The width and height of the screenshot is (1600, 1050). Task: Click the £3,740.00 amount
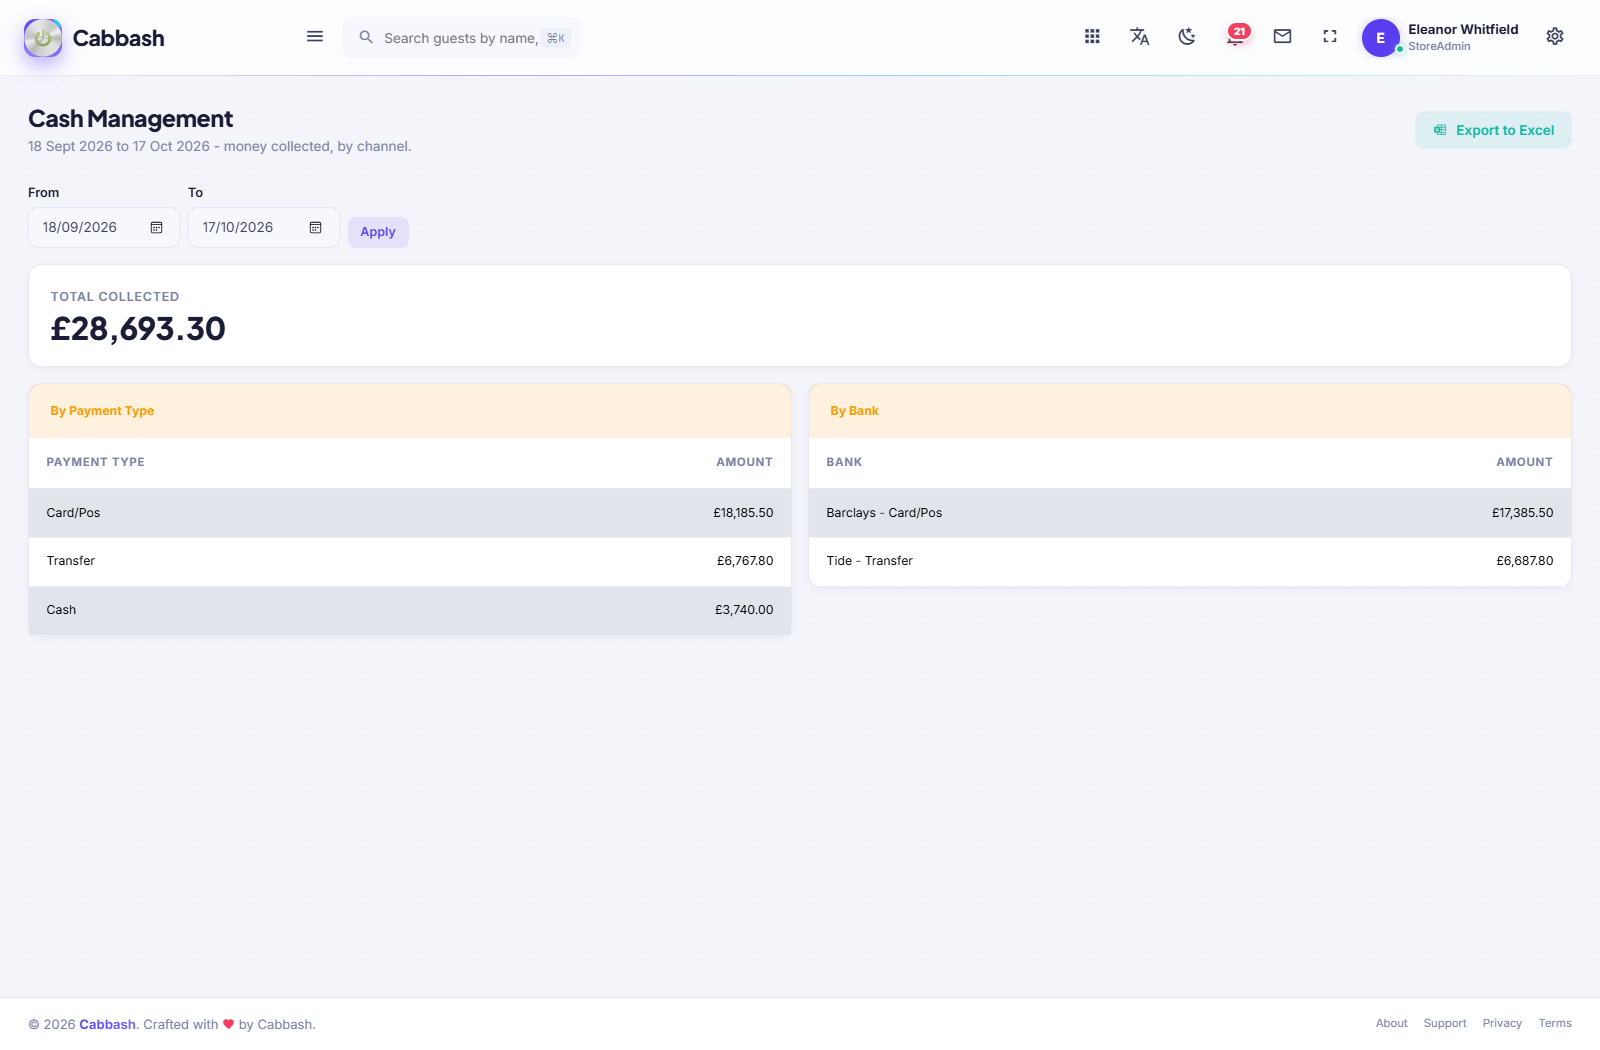point(744,610)
